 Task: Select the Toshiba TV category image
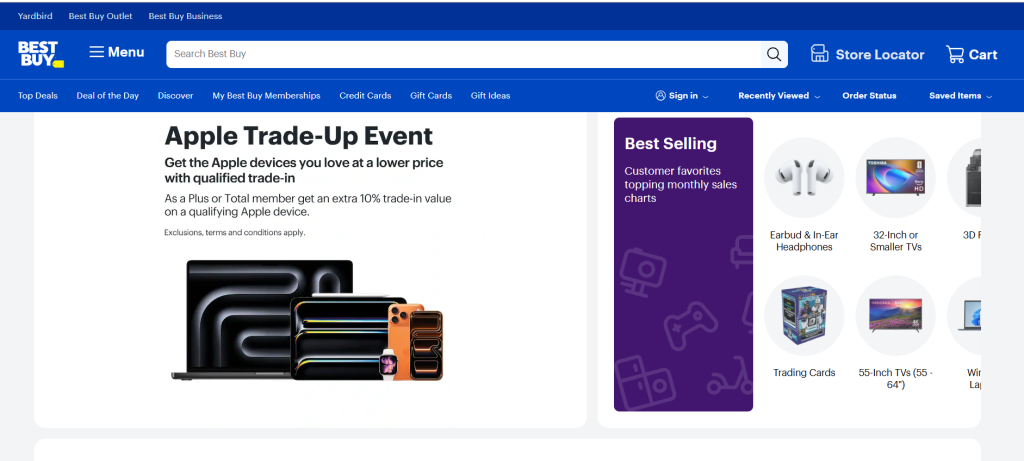pos(895,177)
